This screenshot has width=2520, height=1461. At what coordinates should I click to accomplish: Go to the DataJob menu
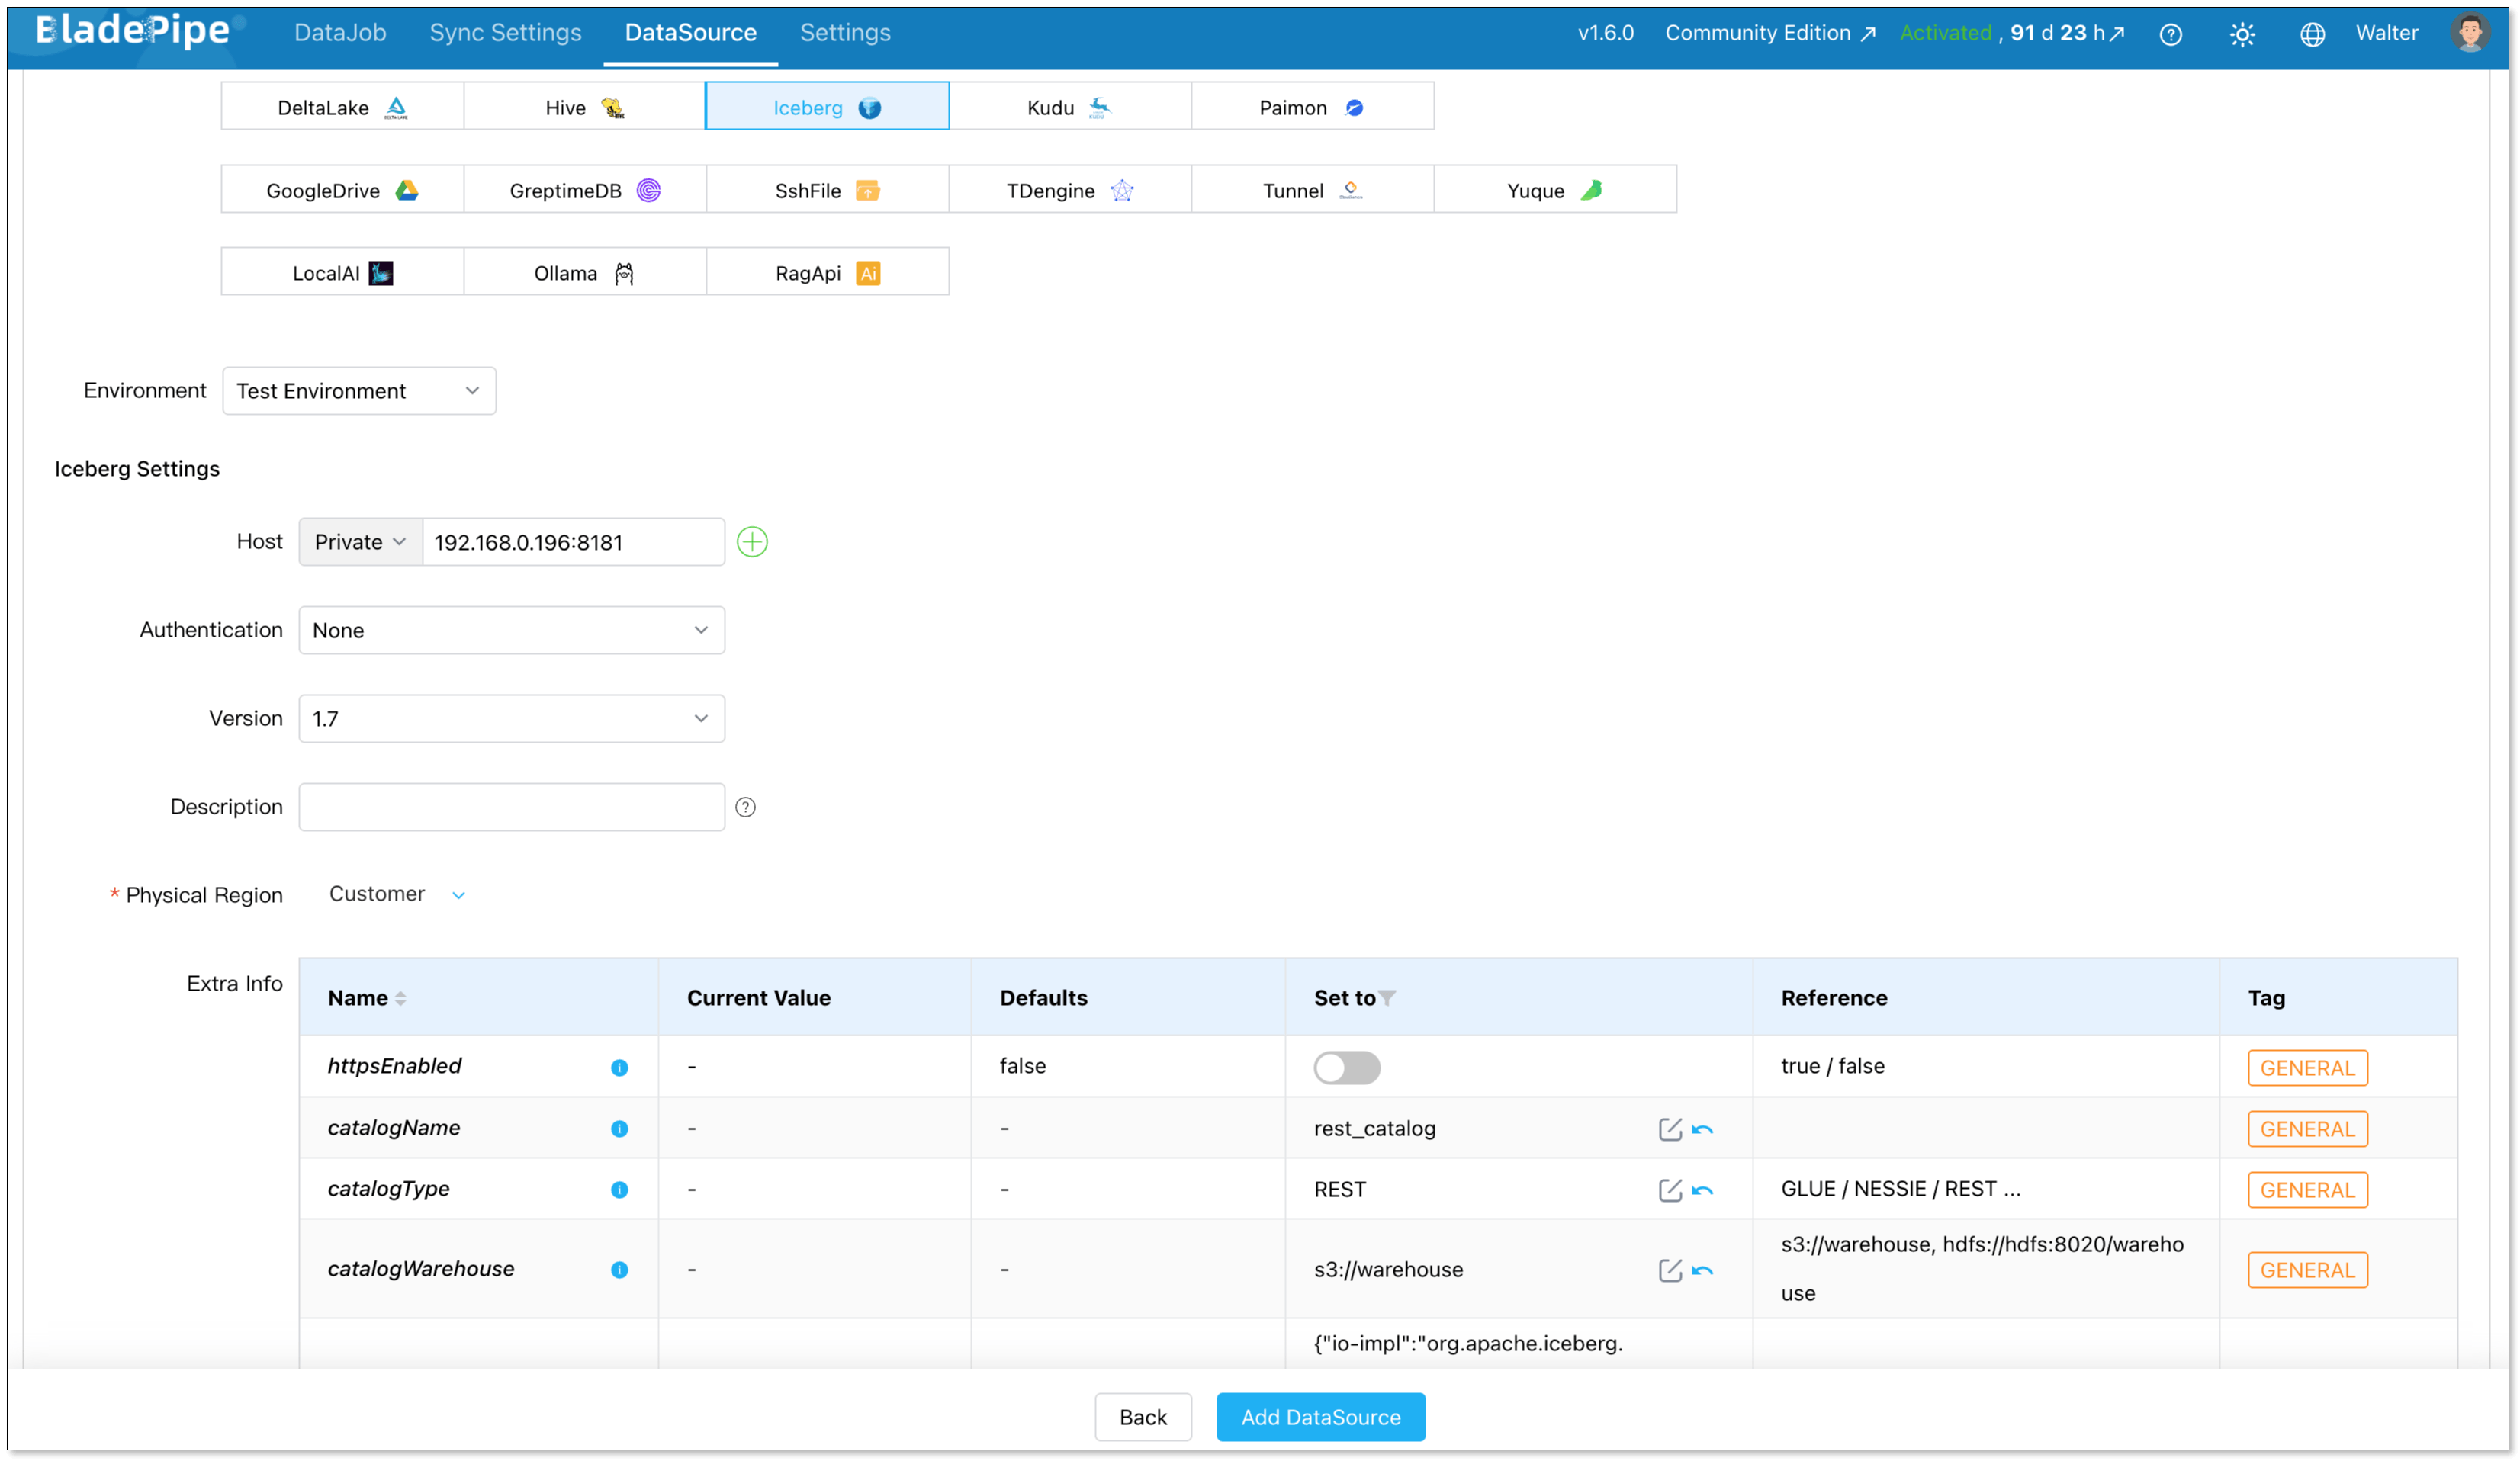(x=340, y=33)
